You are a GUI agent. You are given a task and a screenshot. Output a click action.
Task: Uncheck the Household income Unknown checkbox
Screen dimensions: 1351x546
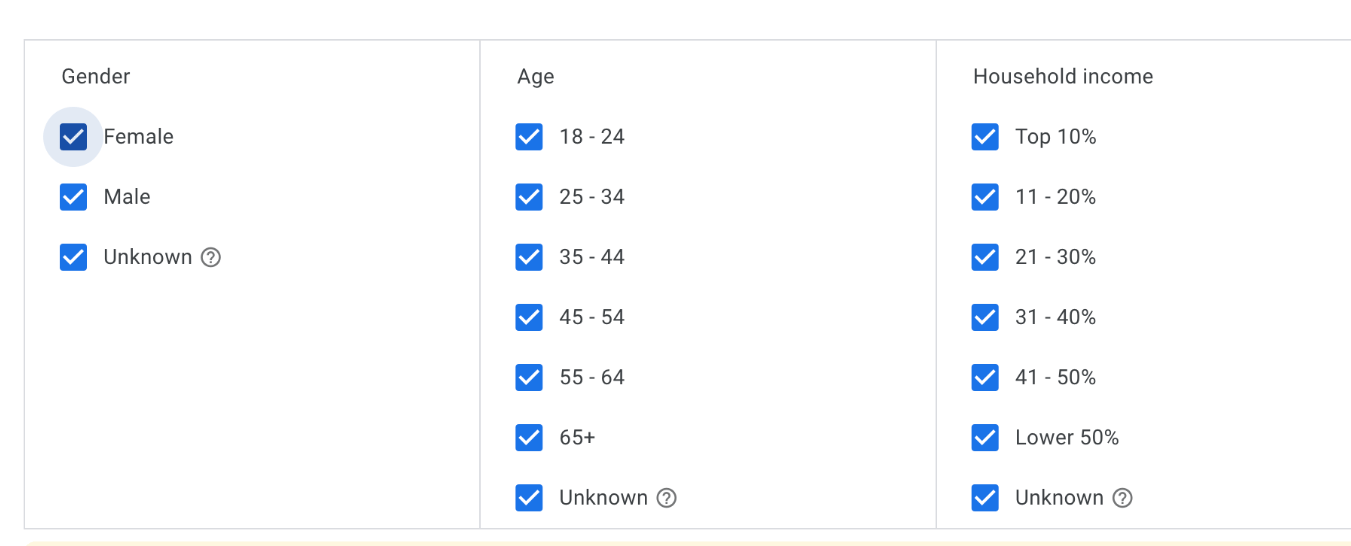[x=985, y=497]
